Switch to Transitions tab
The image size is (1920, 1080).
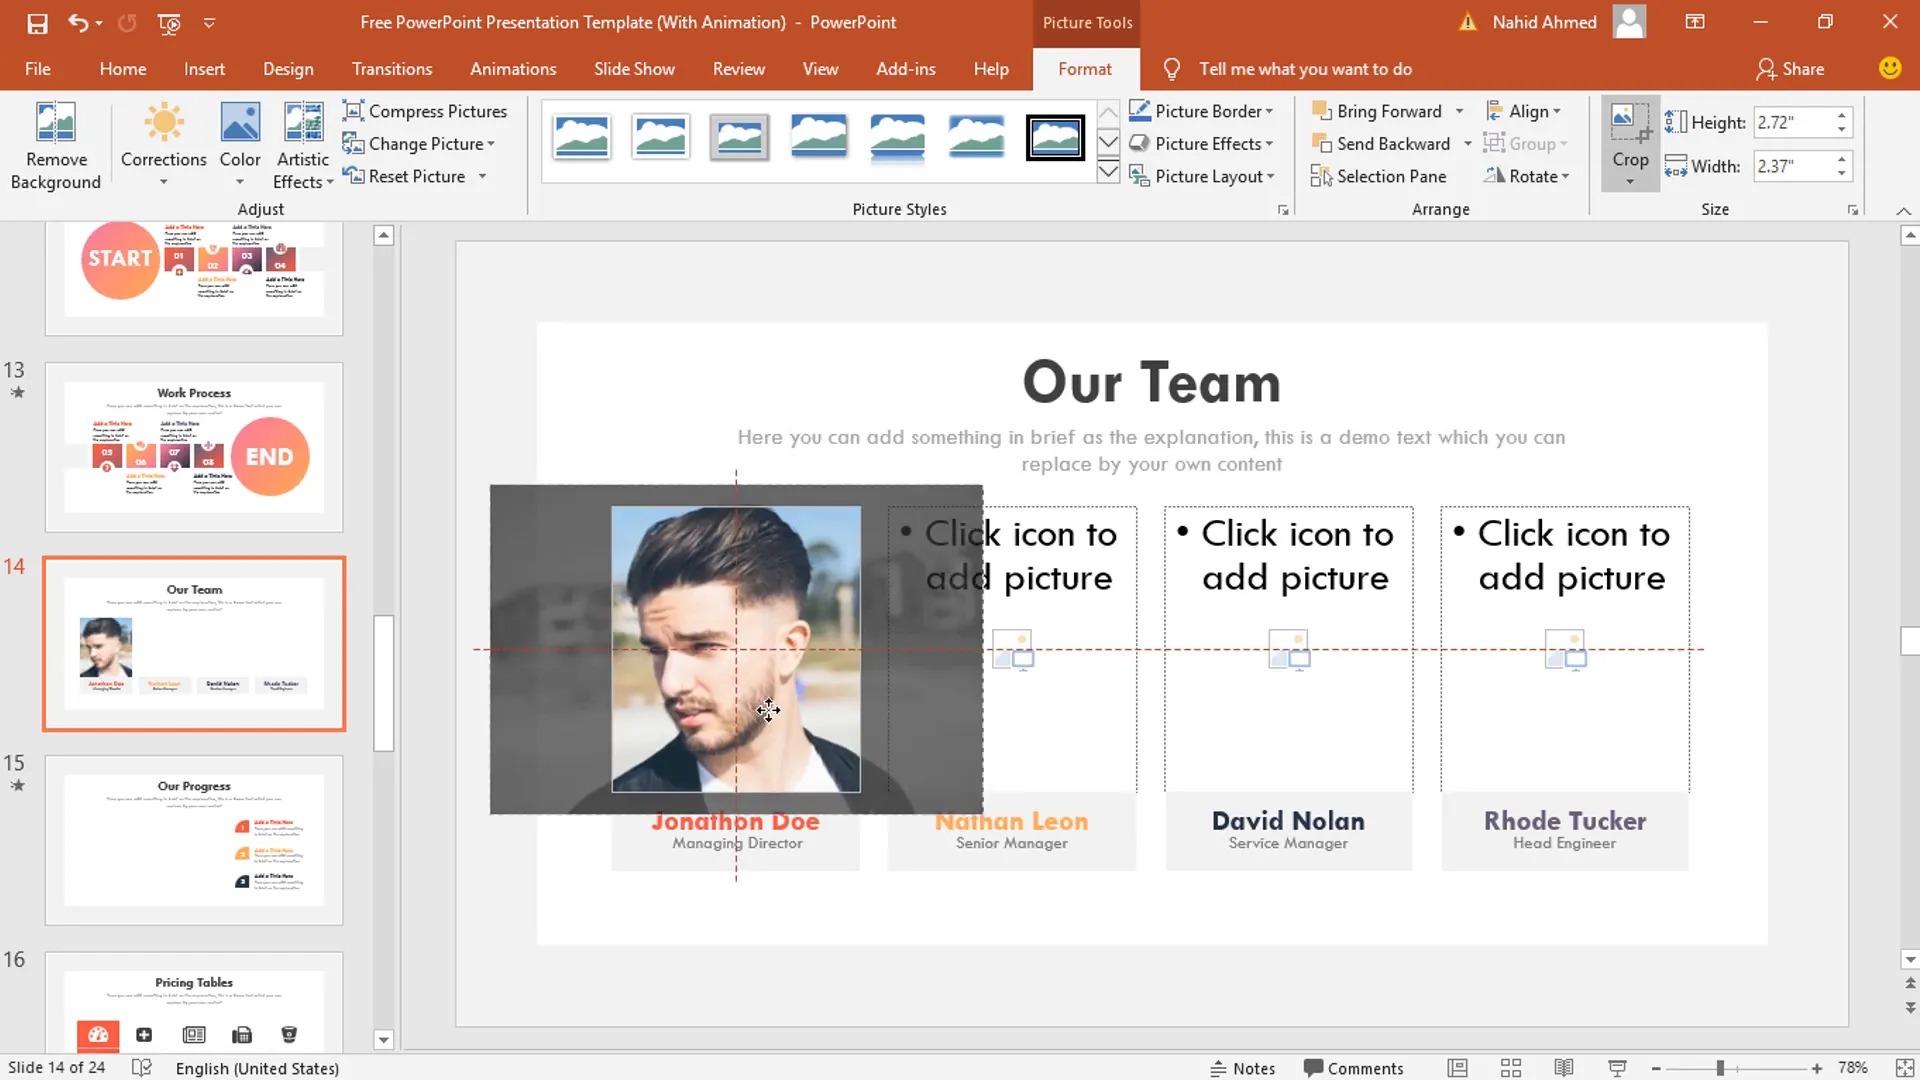click(392, 69)
